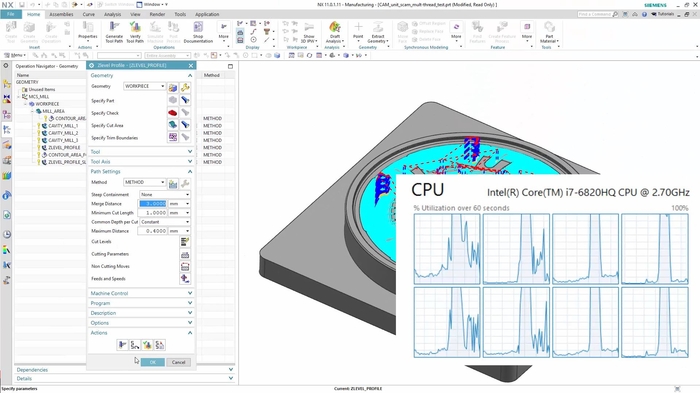Click the Draft Analysis icon

[335, 31]
